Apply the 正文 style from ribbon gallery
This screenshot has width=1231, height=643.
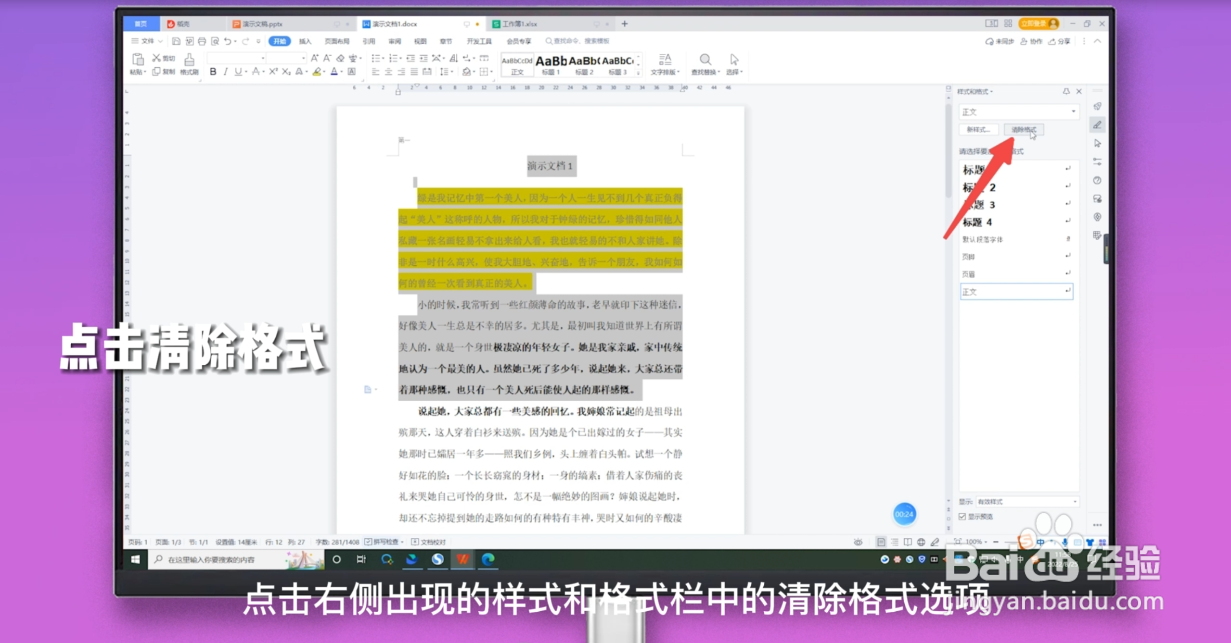coord(517,65)
